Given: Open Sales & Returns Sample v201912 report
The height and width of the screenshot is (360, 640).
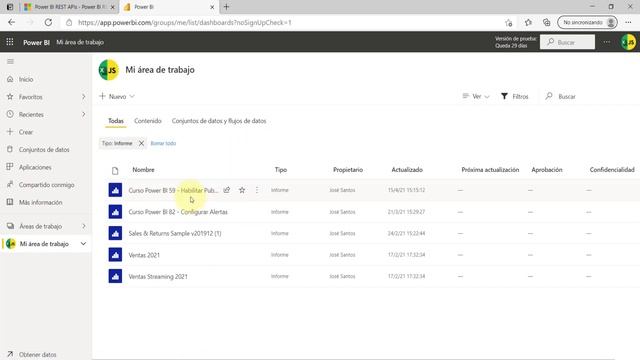Looking at the screenshot, I should 175,233.
